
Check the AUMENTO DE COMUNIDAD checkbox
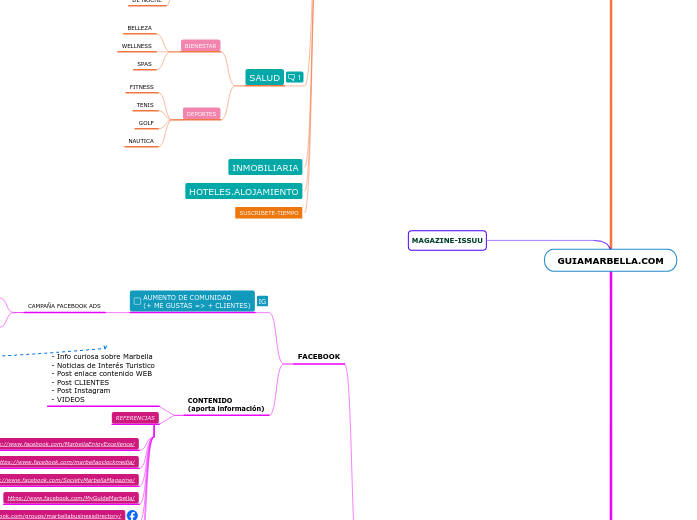pyautogui.click(x=137, y=301)
